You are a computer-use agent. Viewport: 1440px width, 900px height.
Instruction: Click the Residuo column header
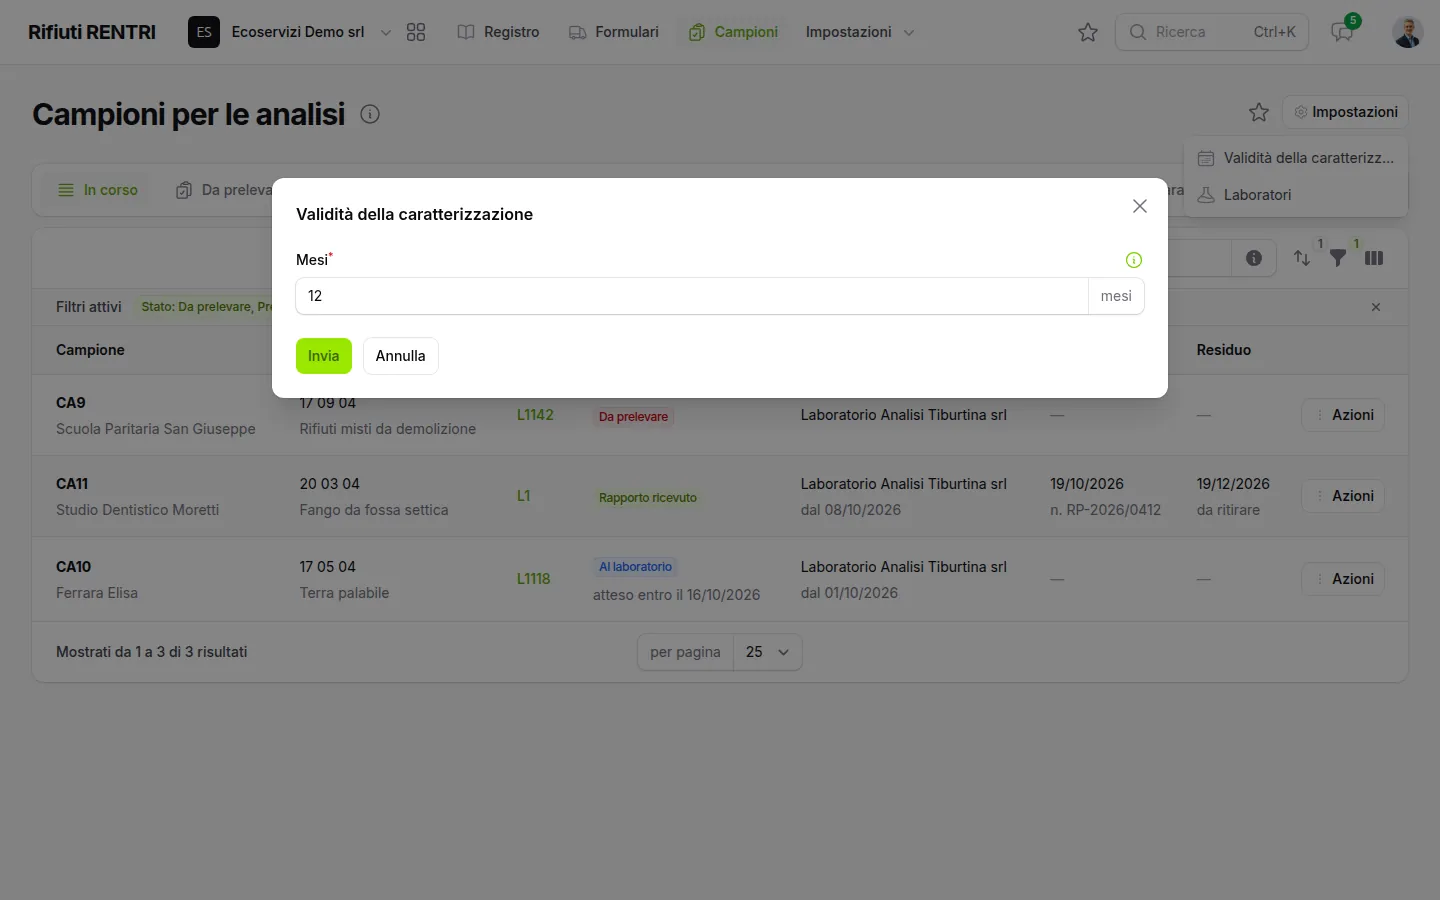(1224, 350)
